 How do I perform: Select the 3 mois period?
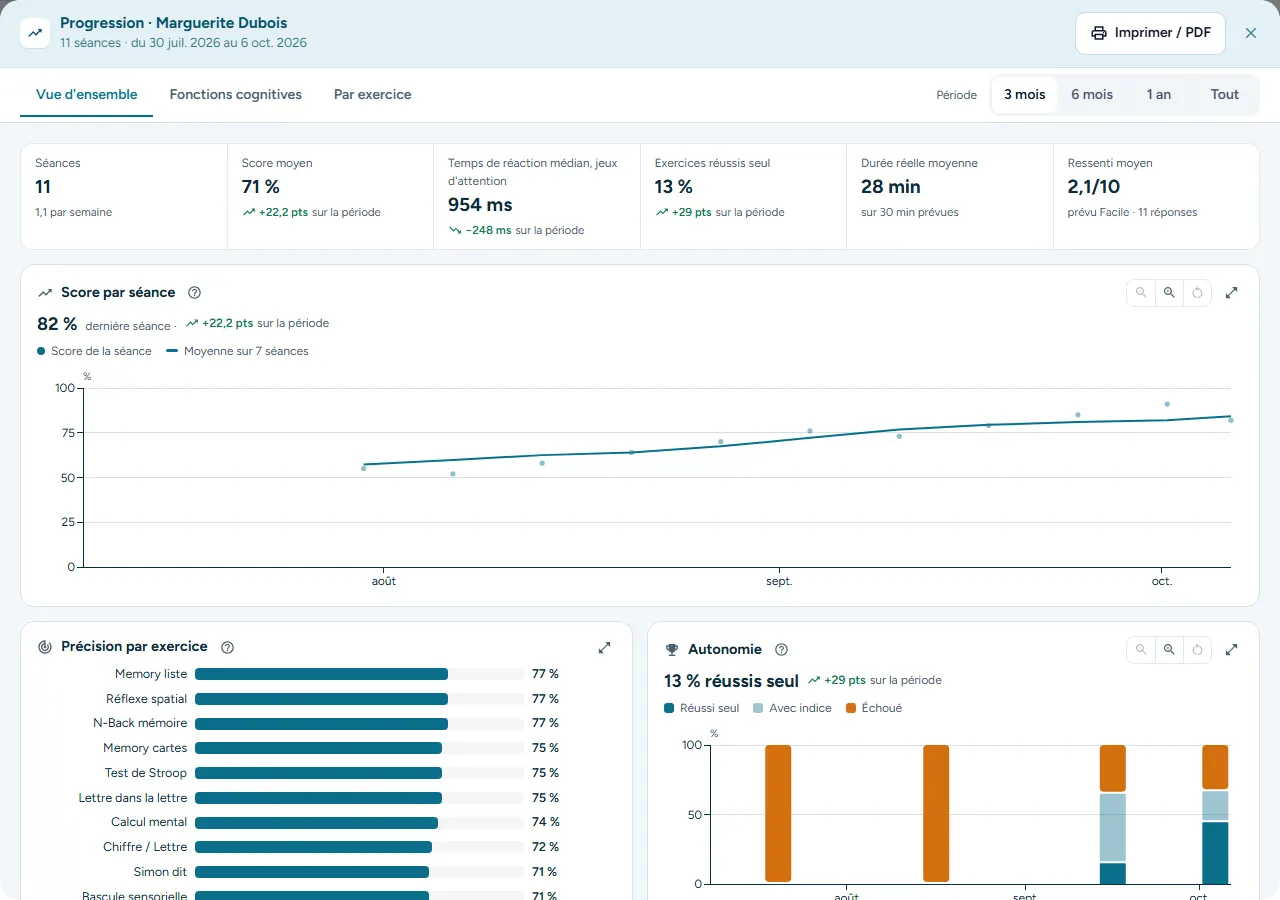pyautogui.click(x=1025, y=95)
